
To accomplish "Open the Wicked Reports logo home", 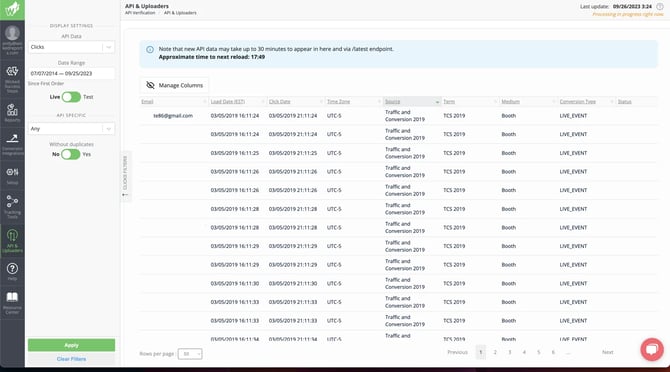I will pos(12,9).
